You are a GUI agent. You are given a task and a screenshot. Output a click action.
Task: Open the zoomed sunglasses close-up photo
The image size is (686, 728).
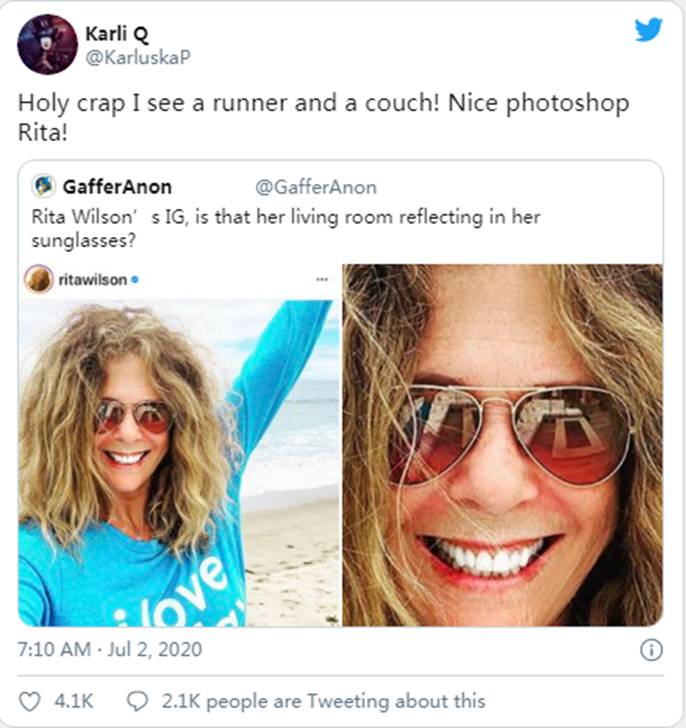click(x=502, y=445)
